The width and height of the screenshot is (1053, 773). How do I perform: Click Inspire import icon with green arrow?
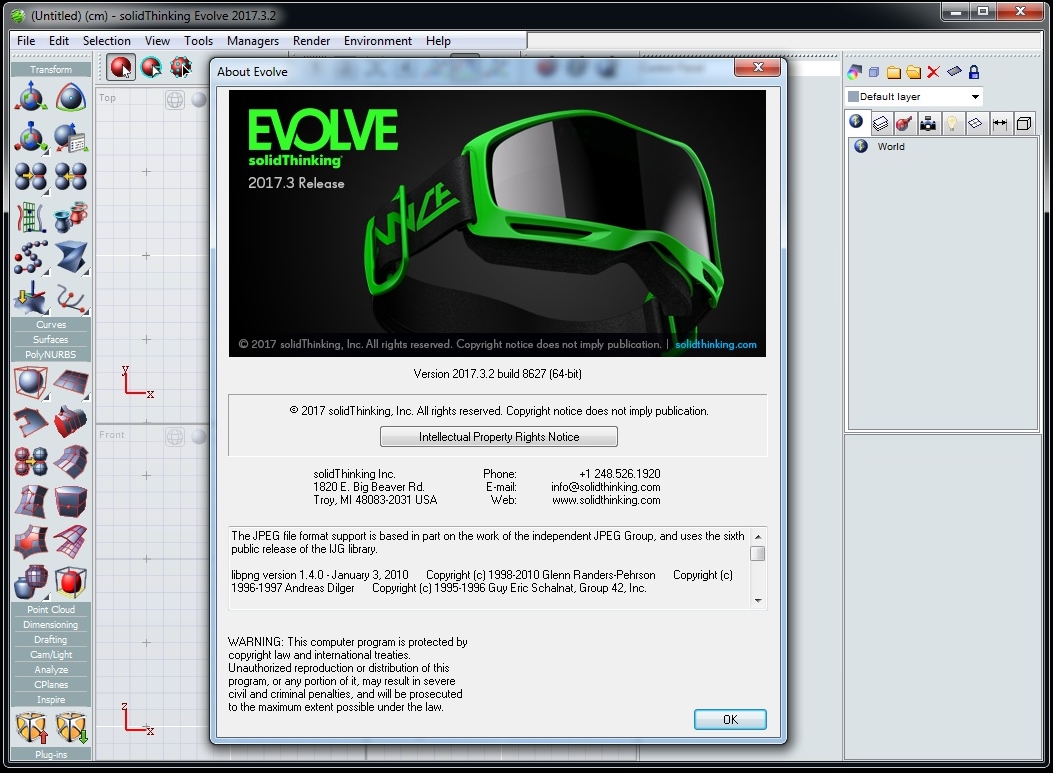tap(71, 728)
